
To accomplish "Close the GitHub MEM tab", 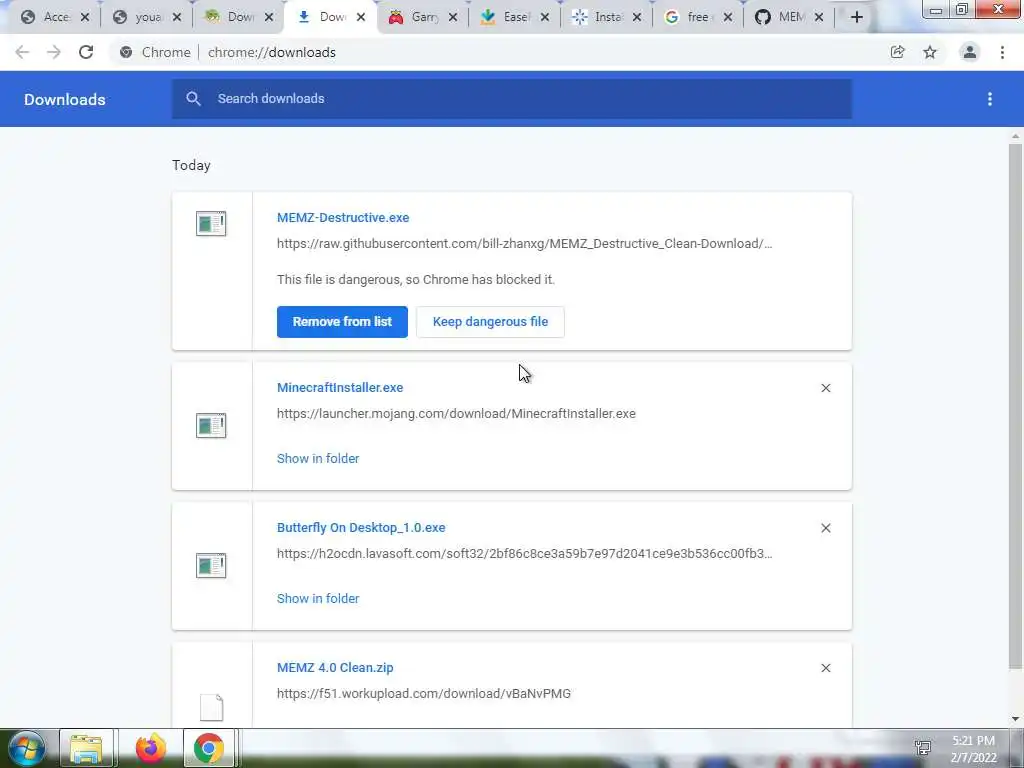I will (x=819, y=17).
